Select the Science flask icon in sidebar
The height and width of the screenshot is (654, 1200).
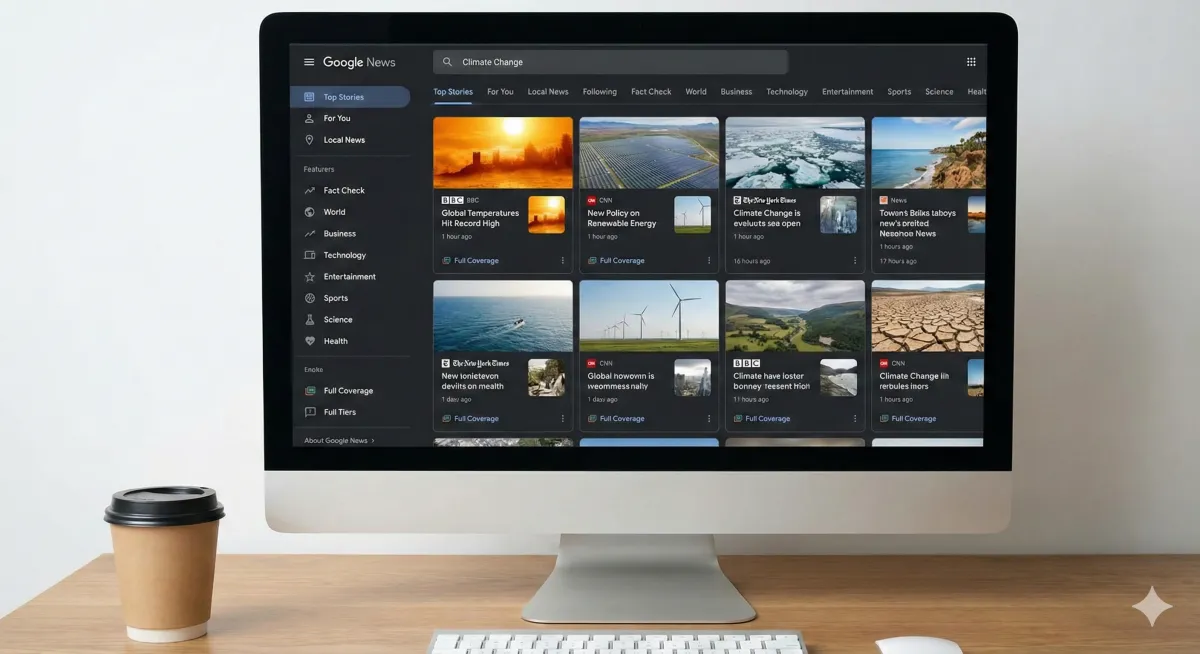(310, 320)
